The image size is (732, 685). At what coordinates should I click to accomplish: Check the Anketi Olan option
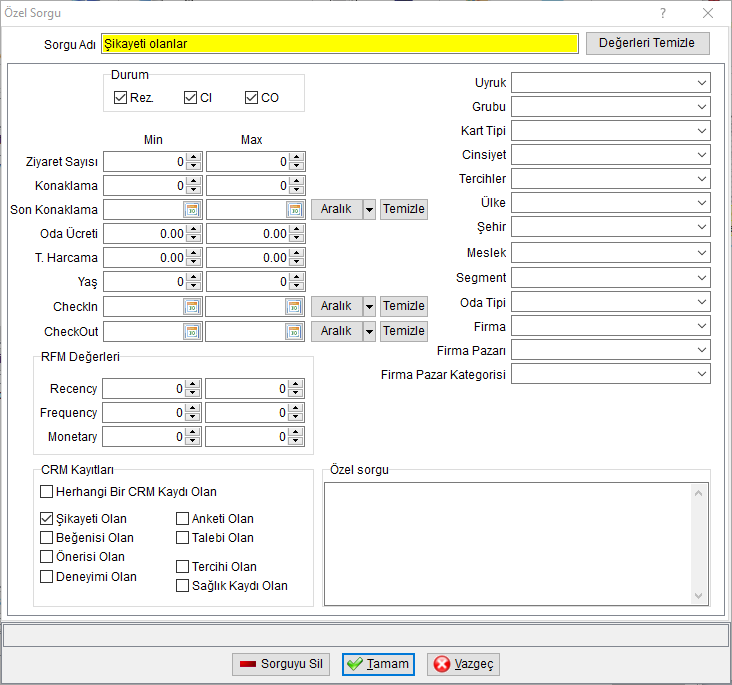[182, 519]
